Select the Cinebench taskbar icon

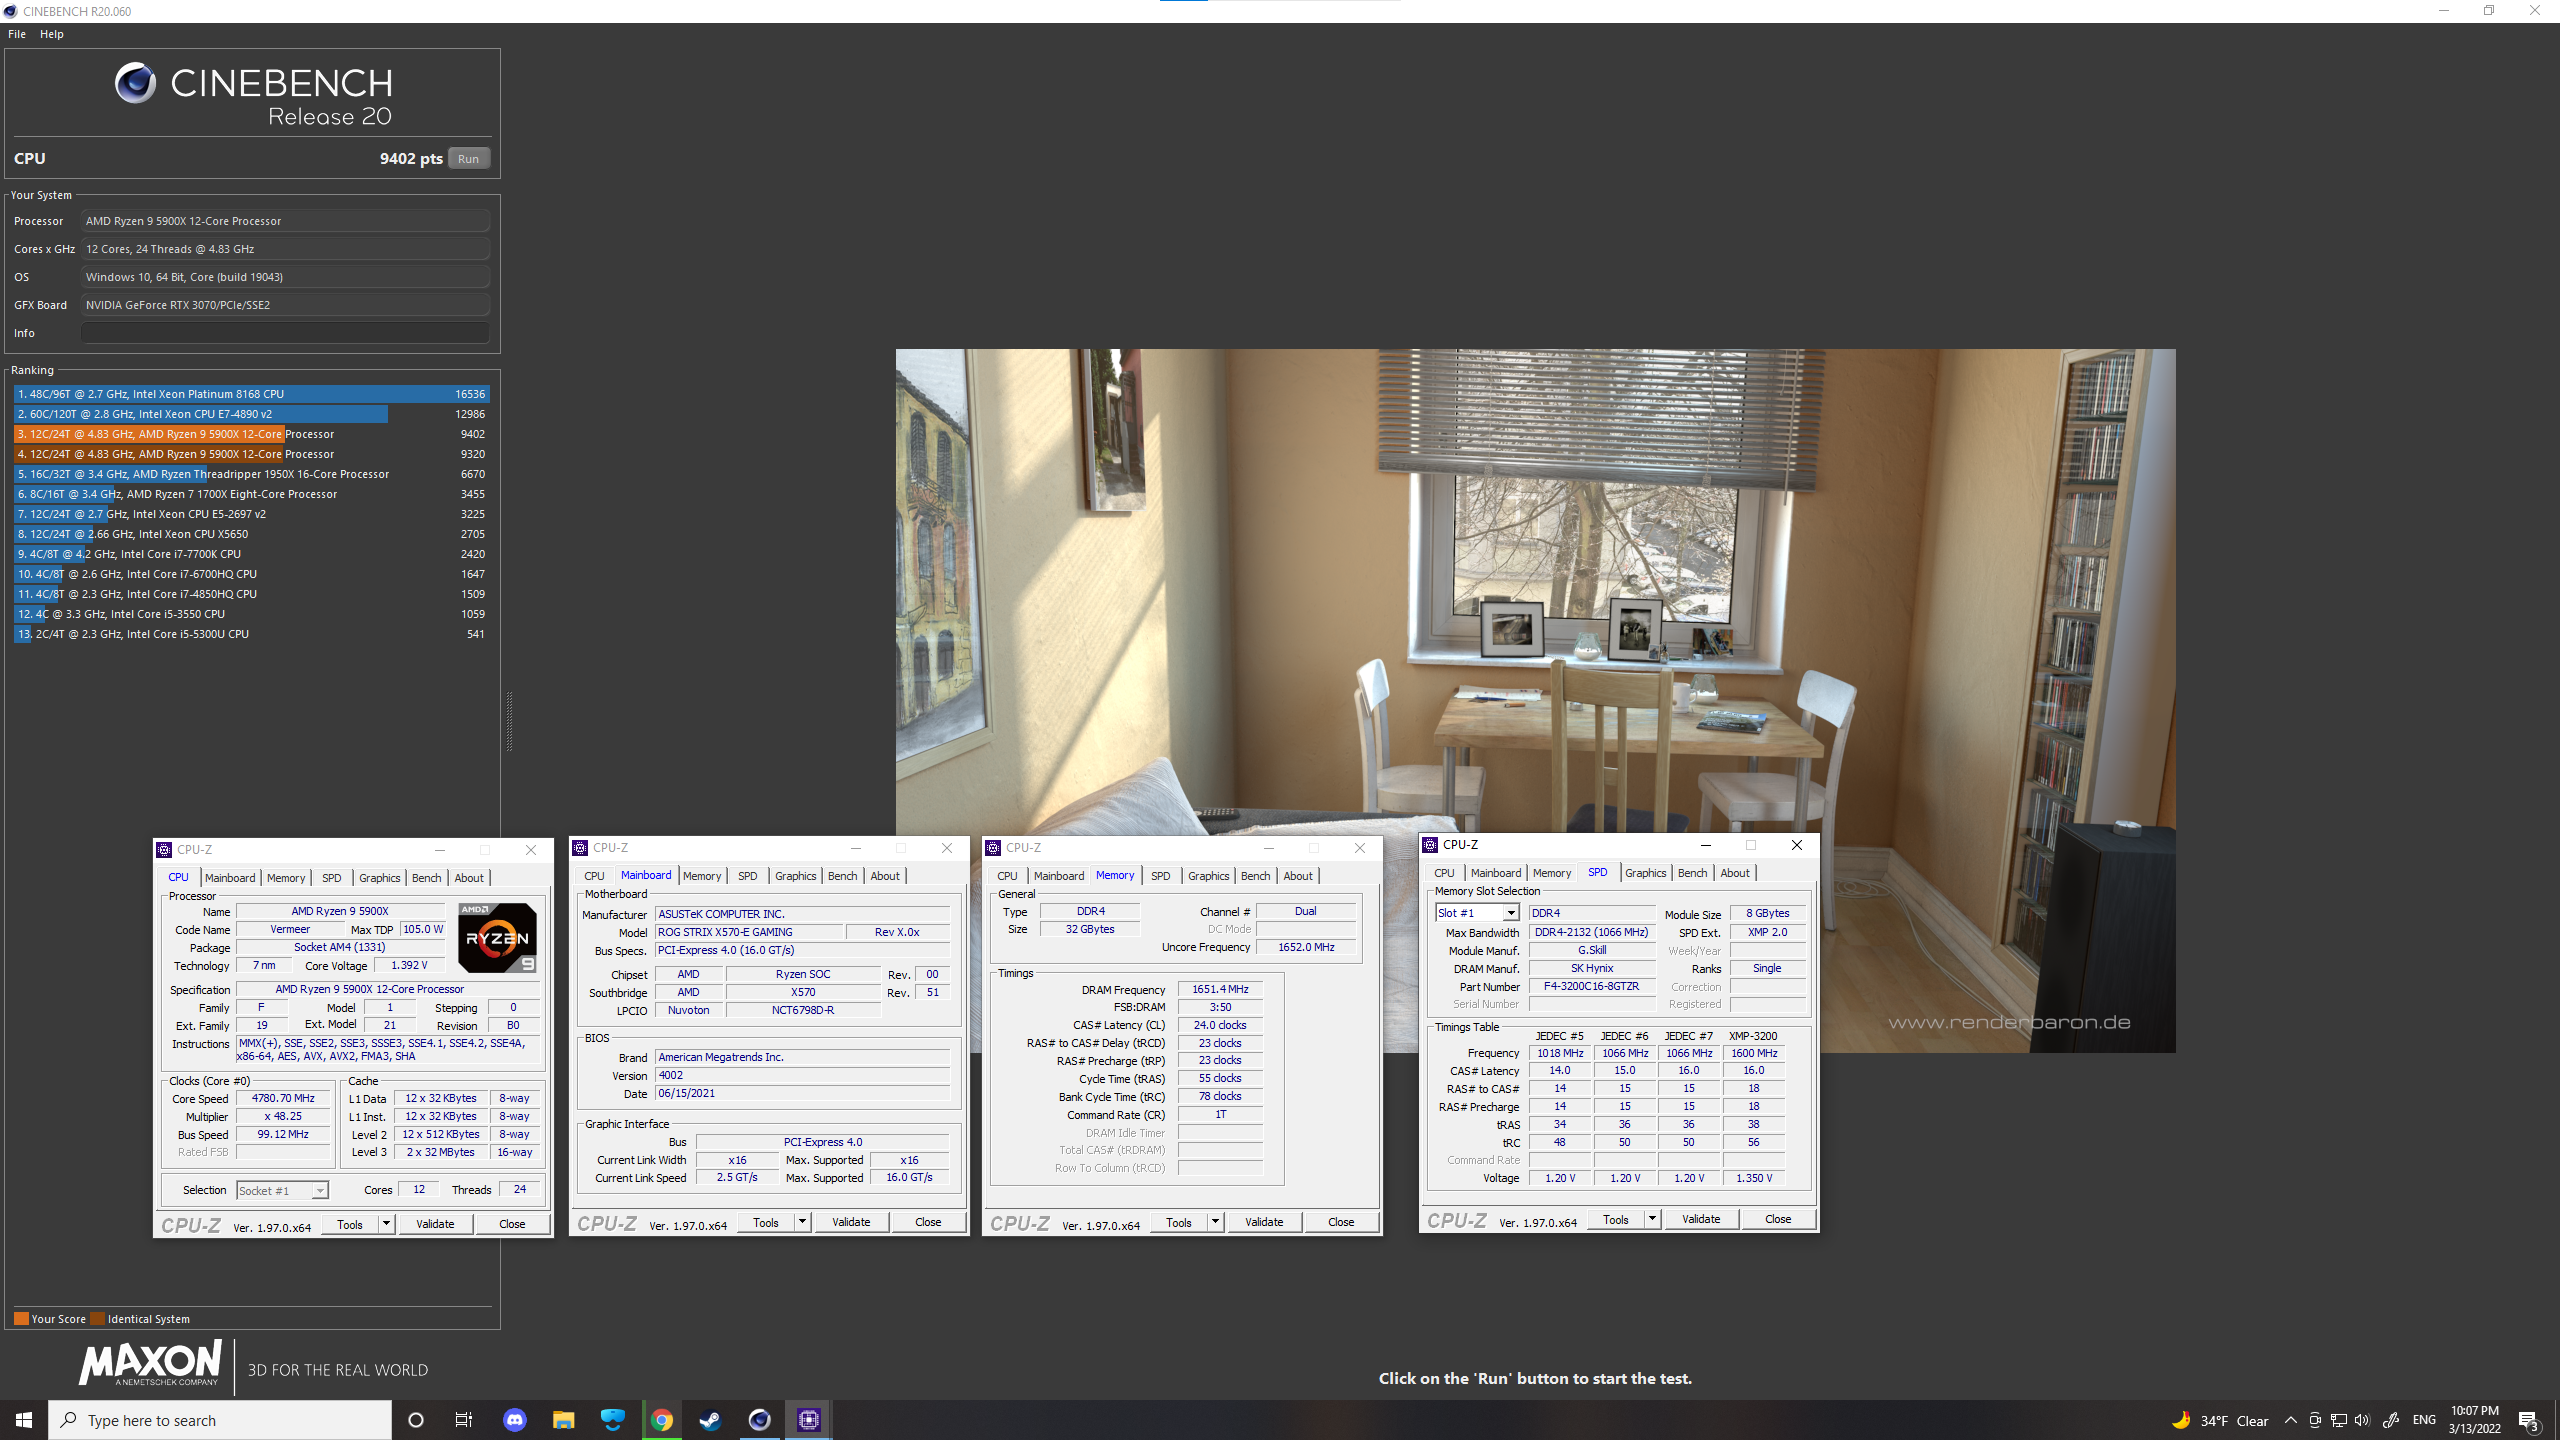click(760, 1420)
